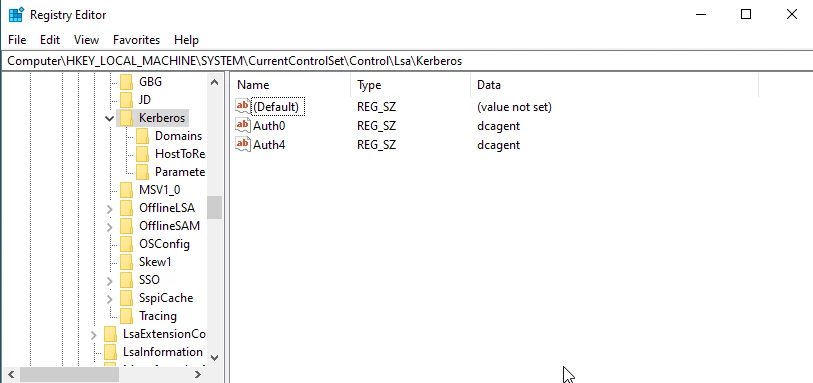Click the dcagent data of Auth4
813x383 pixels.
click(x=498, y=145)
